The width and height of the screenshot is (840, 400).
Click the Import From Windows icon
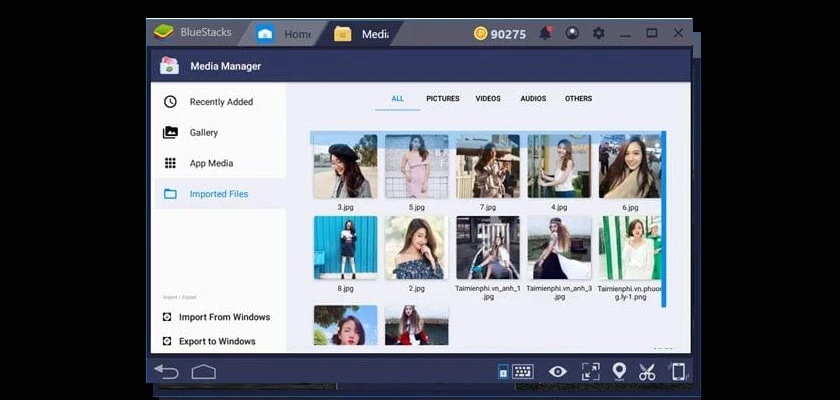point(167,317)
